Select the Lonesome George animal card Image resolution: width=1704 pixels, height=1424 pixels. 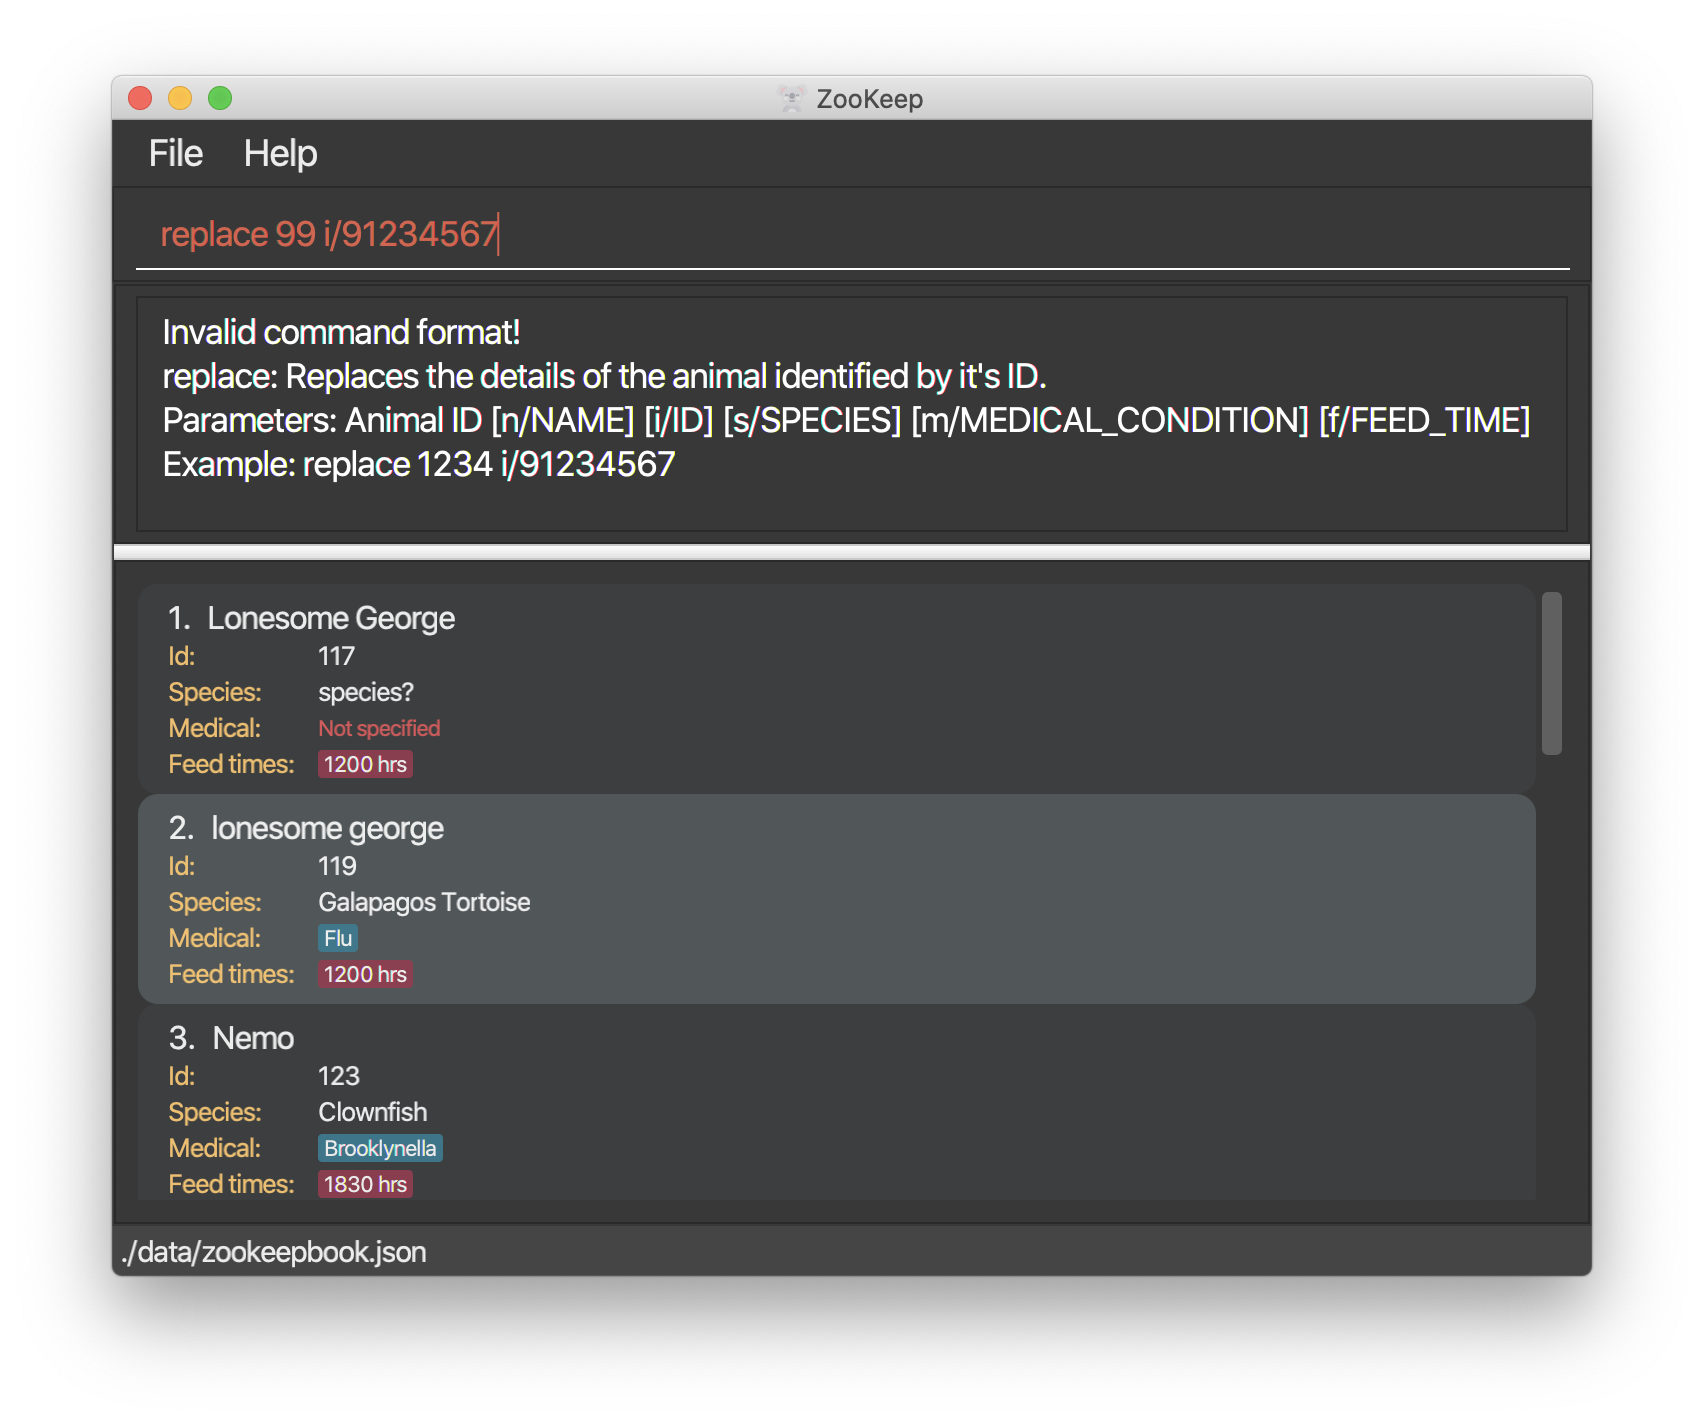836,689
